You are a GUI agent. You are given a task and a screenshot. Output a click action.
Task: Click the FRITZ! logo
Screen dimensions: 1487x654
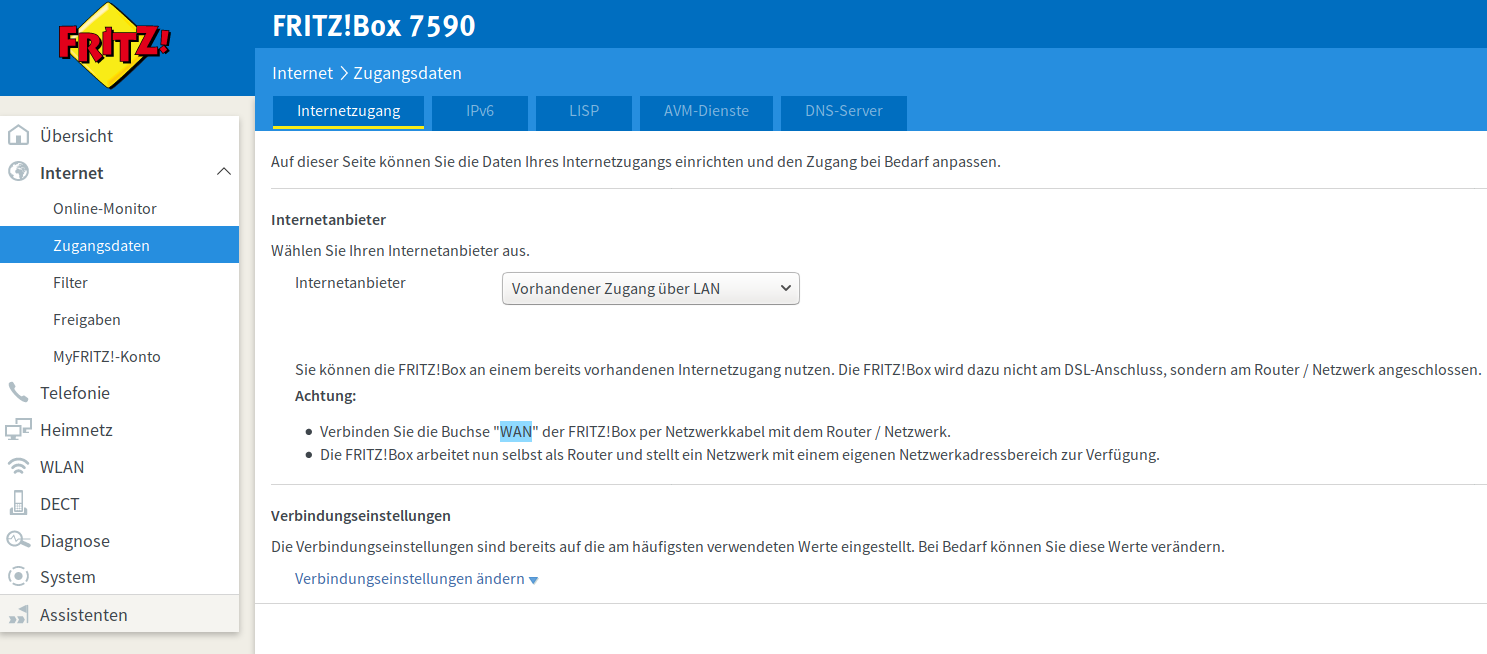click(x=114, y=47)
